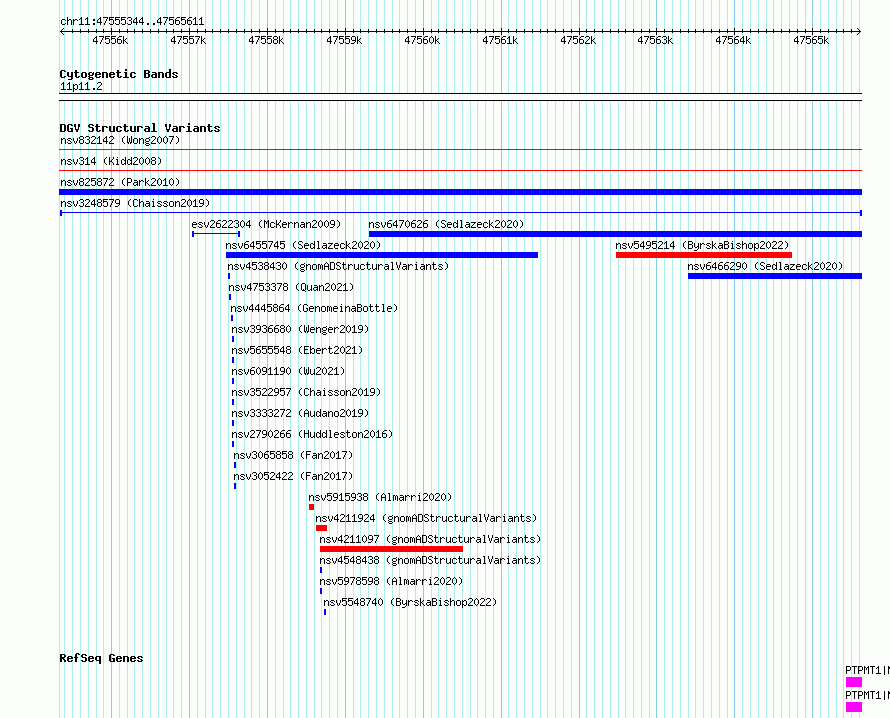Image resolution: width=890 pixels, height=718 pixels.
Task: Select nsv5495214 (ByrskaBishop2022) label
Action: (x=702, y=245)
